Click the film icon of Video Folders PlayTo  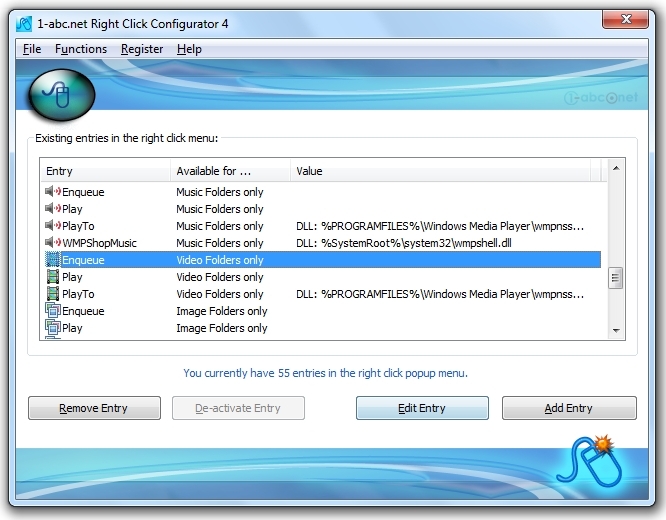click(53, 294)
